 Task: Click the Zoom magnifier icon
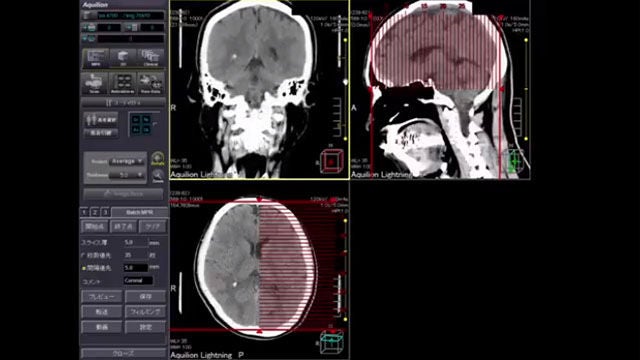point(158,176)
